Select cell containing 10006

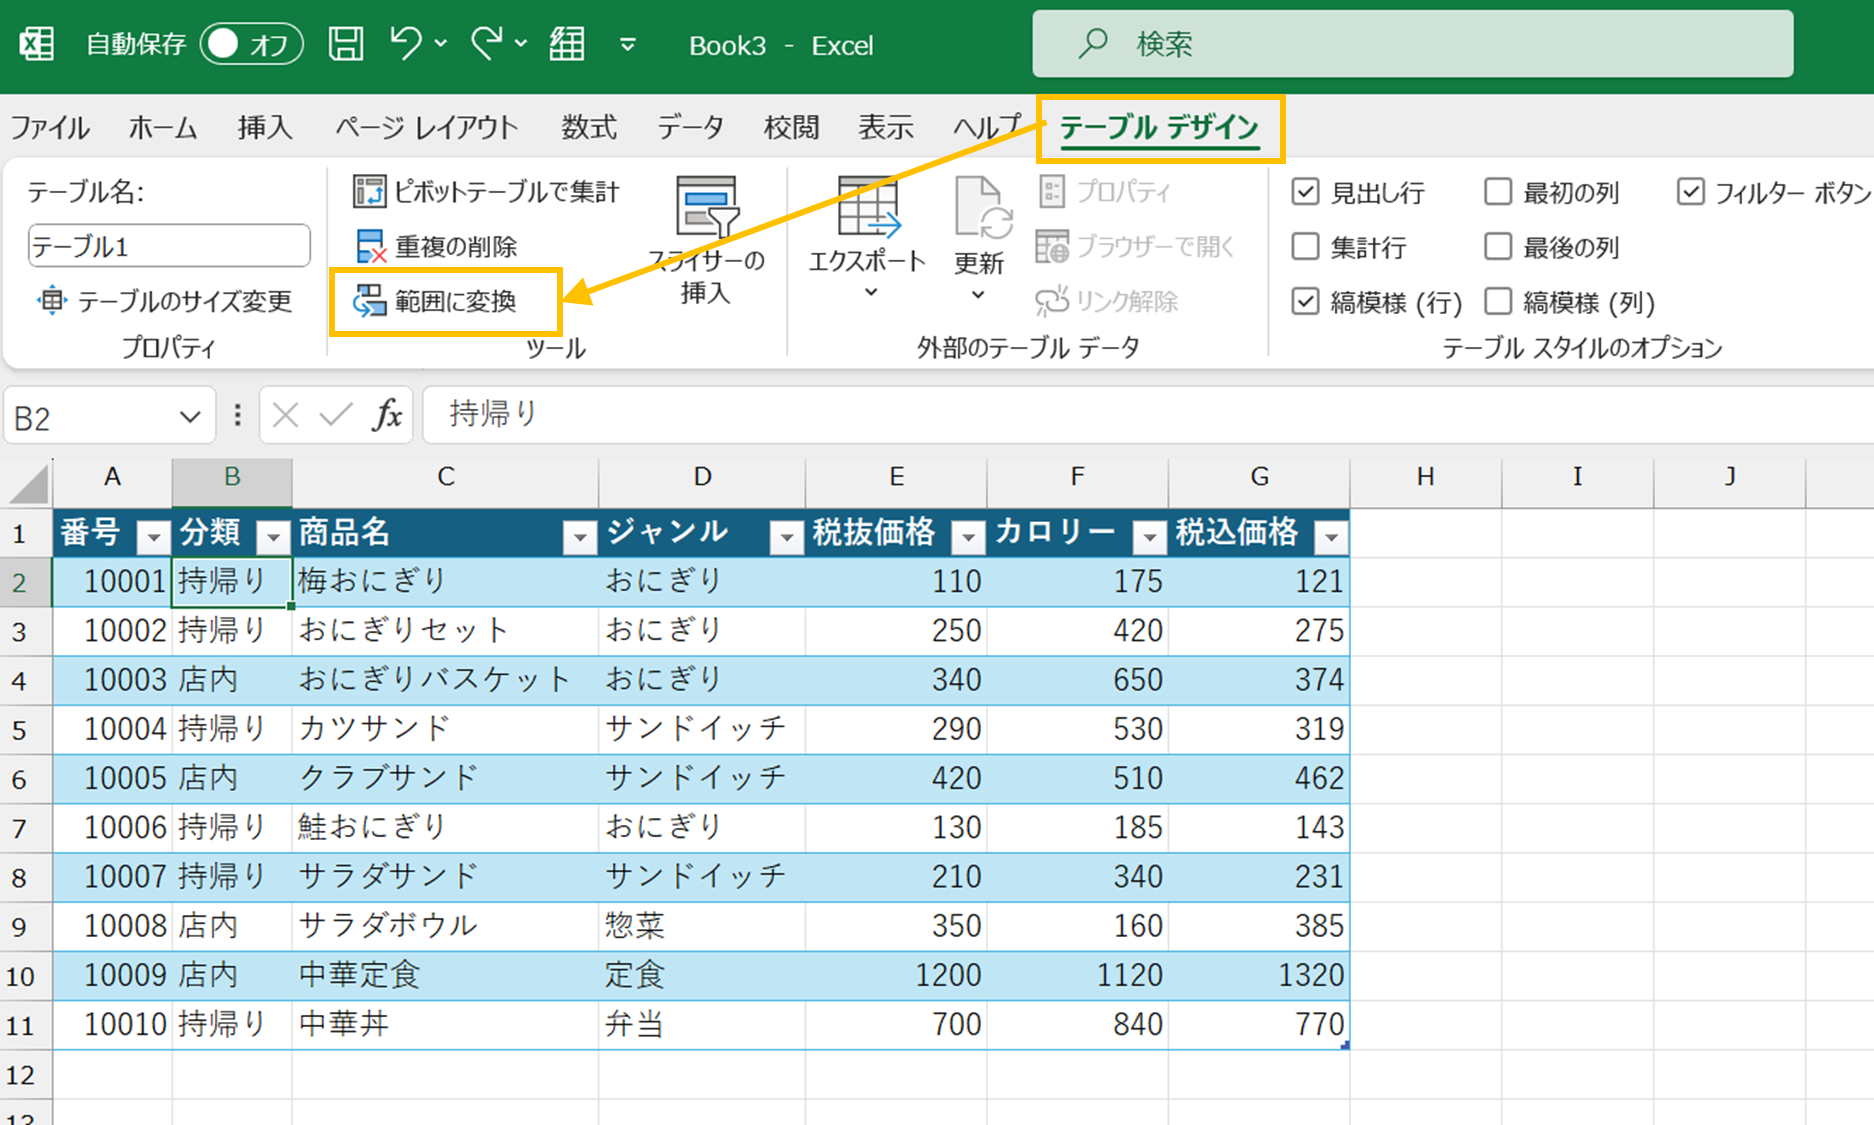tap(113, 827)
